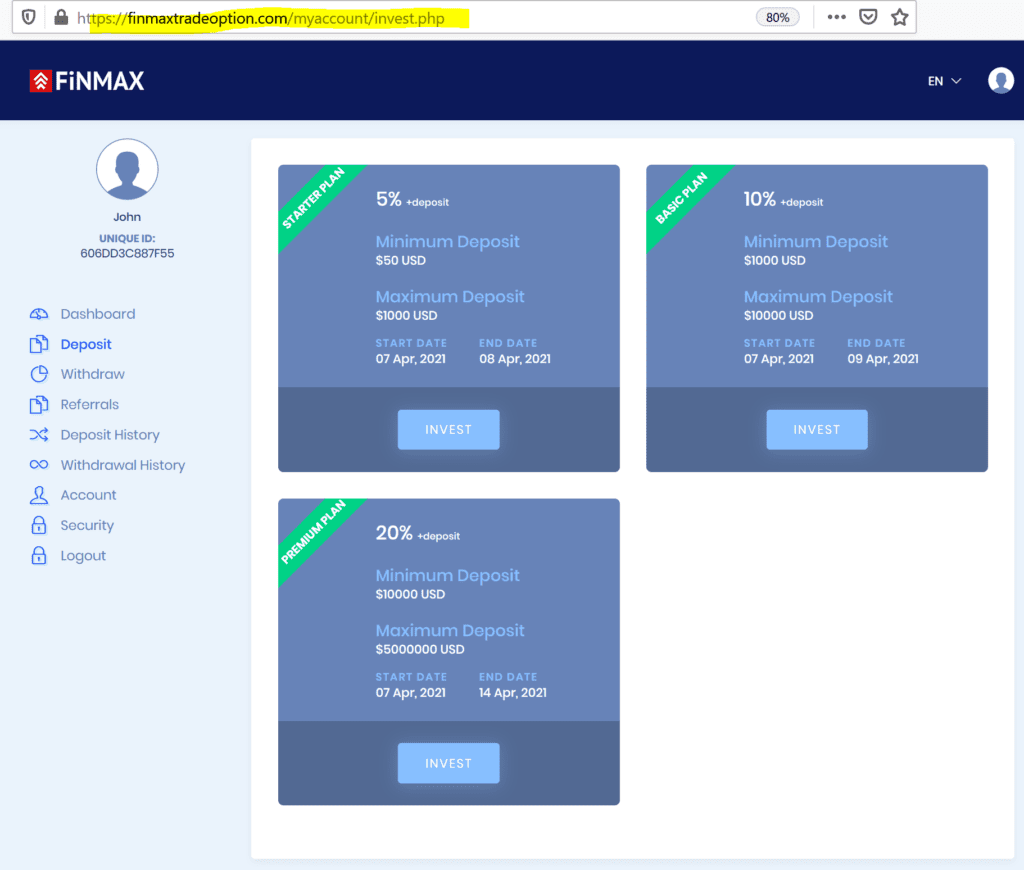
Task: Click the $10000 USD maximum in Basic Plan
Action: coord(778,315)
